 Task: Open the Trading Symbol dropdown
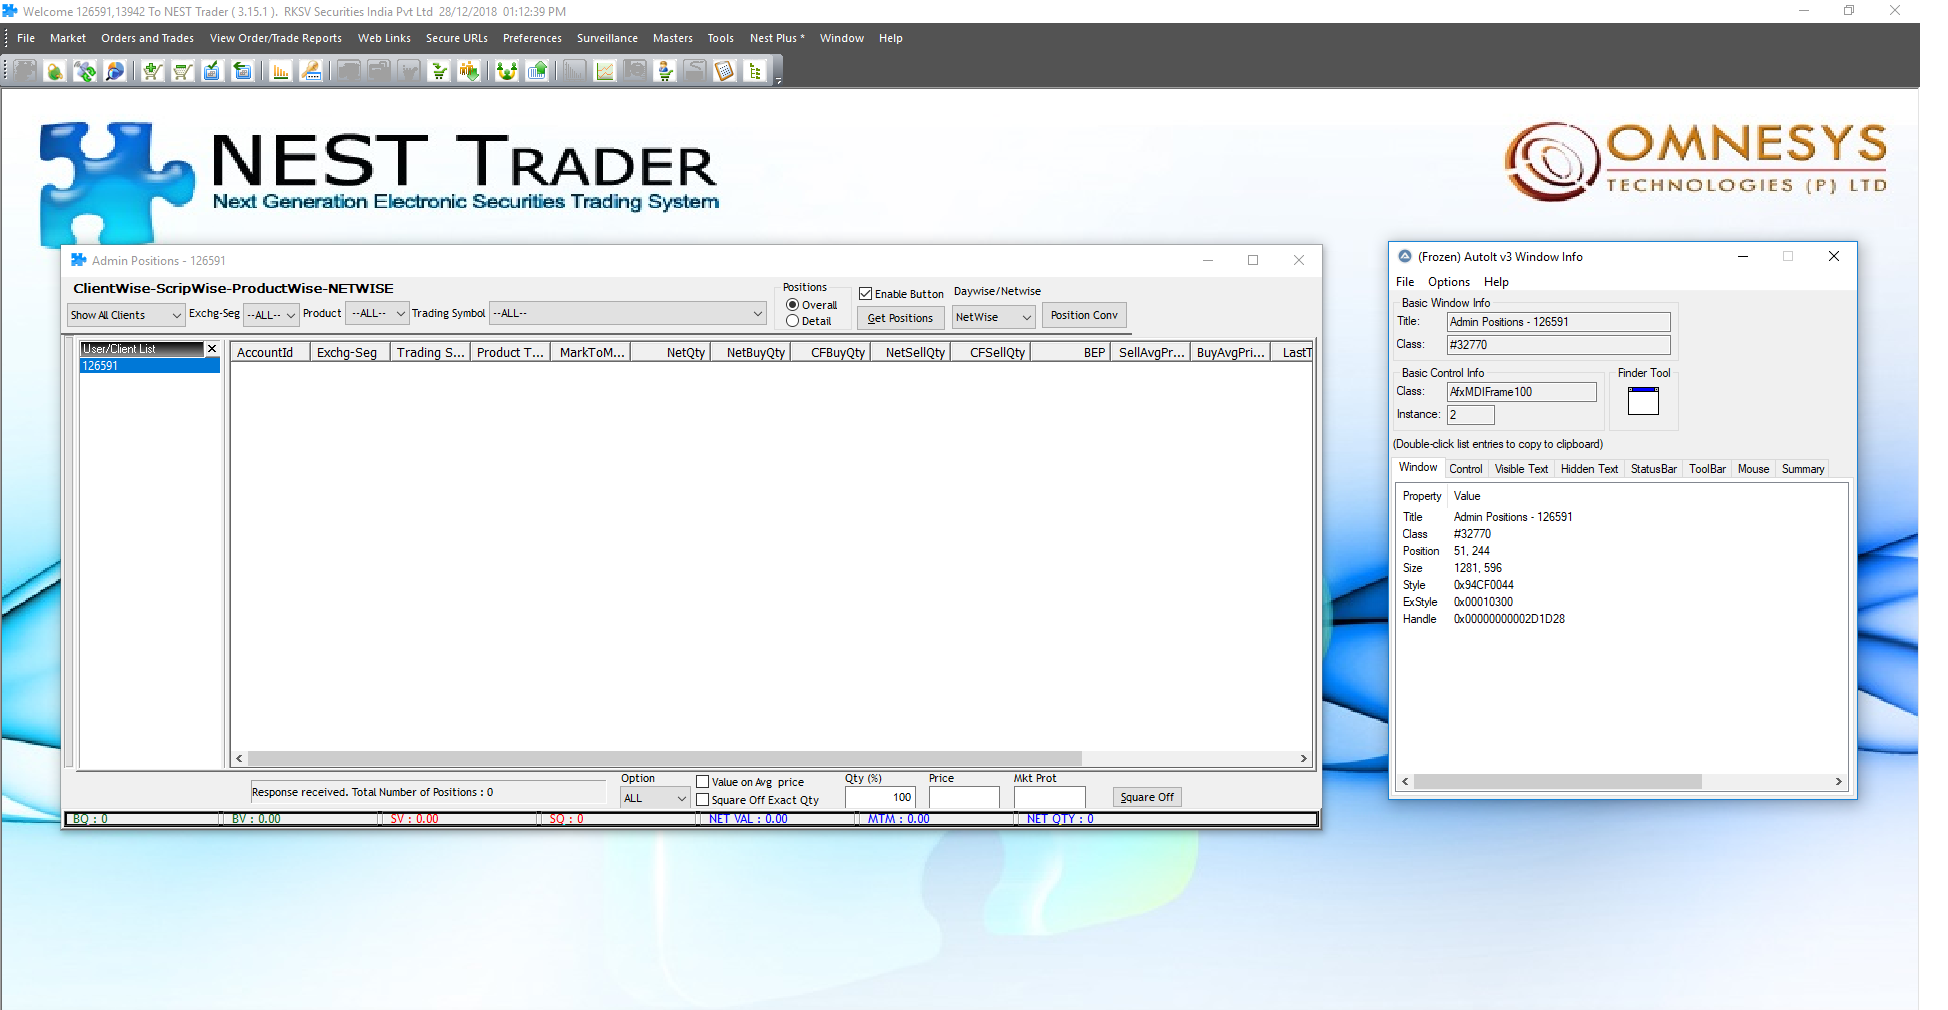[628, 313]
